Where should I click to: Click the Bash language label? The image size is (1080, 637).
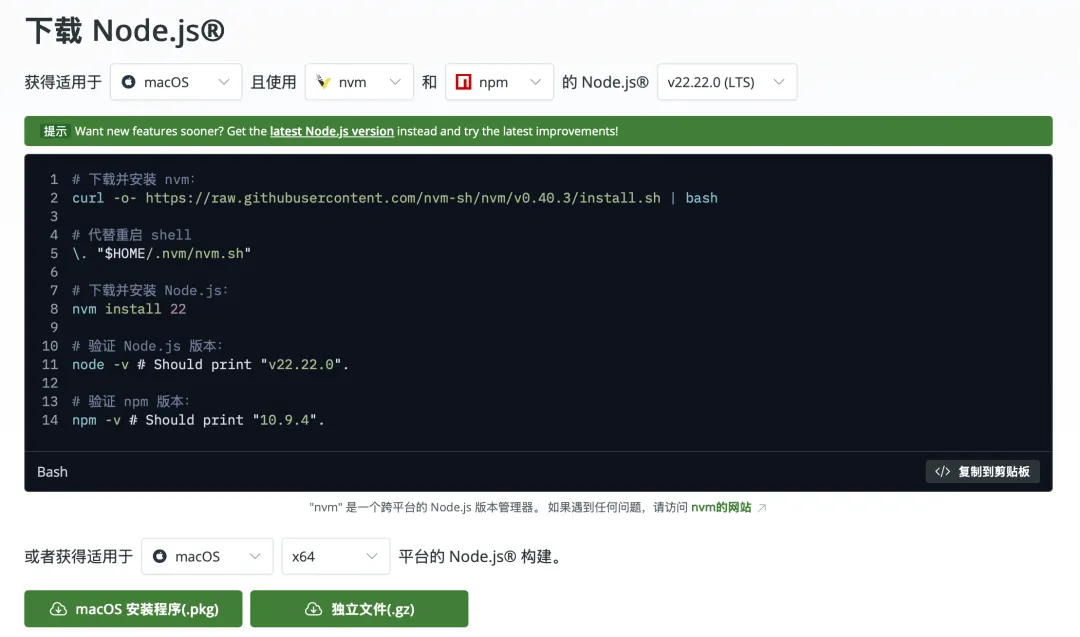(x=52, y=472)
